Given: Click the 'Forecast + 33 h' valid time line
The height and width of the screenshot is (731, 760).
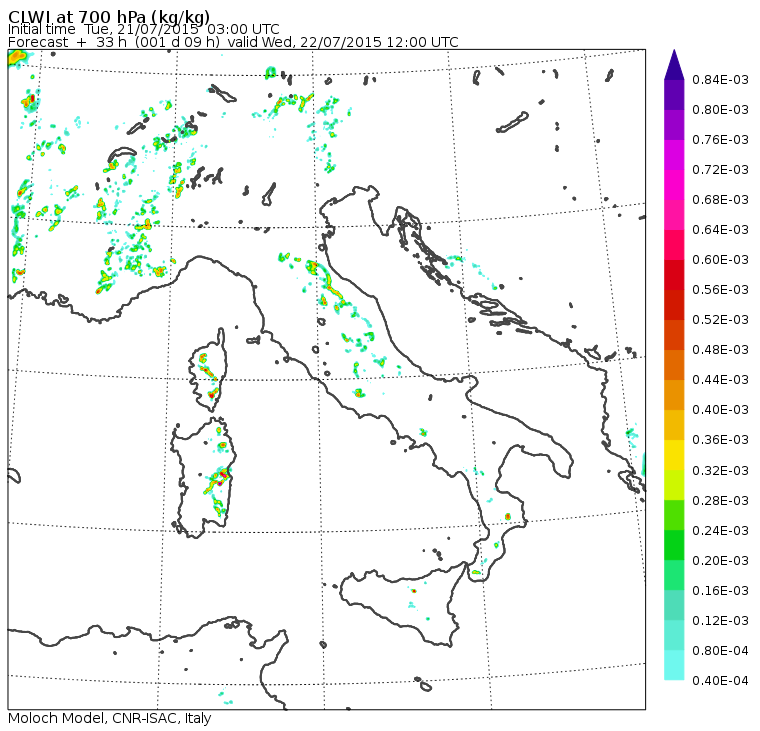Looking at the screenshot, I should (x=233, y=42).
